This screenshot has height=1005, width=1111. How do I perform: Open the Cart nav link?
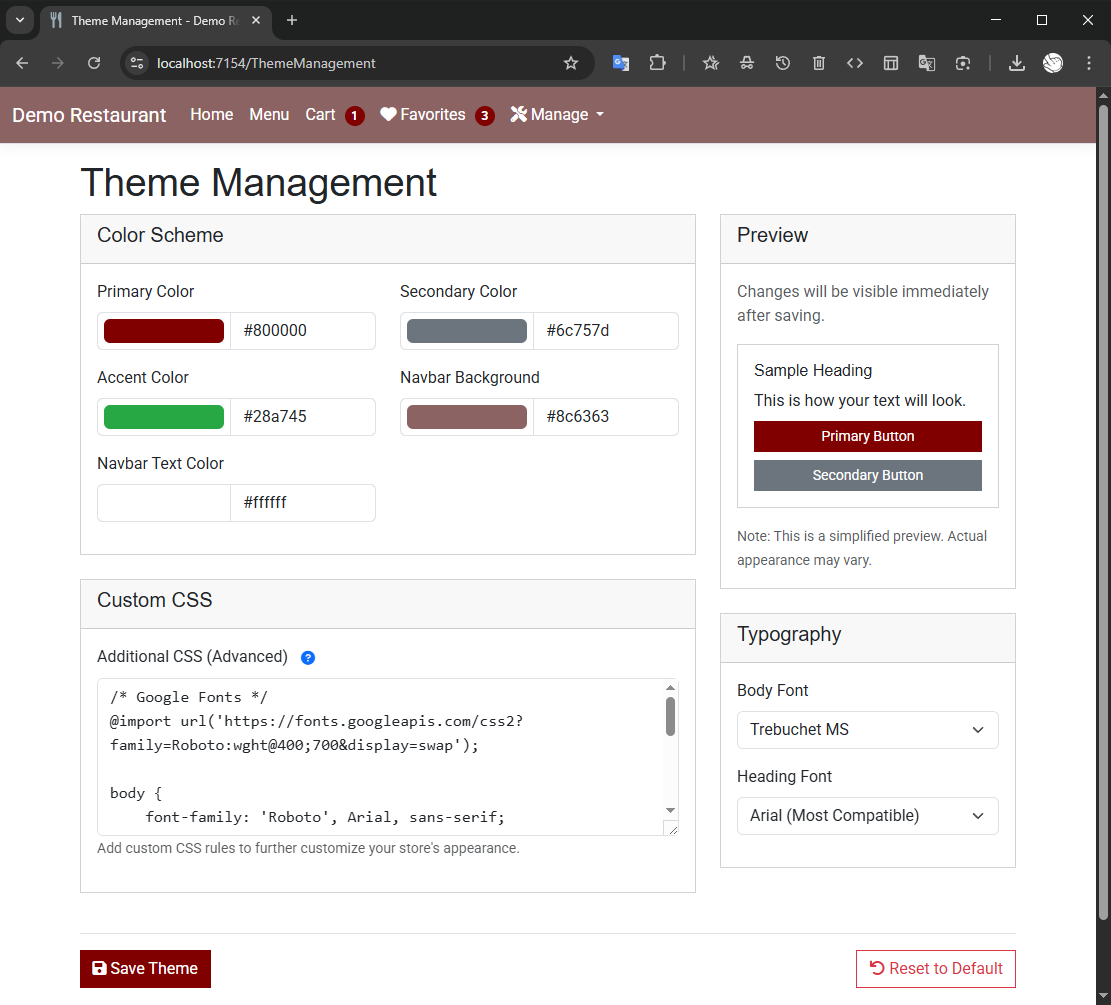(x=320, y=115)
